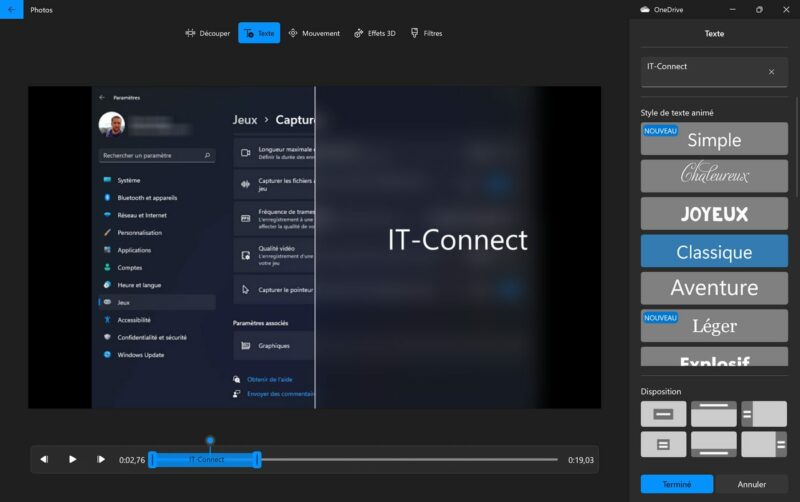800x502 pixels.
Task: Select the Aventure text style
Action: [714, 288]
